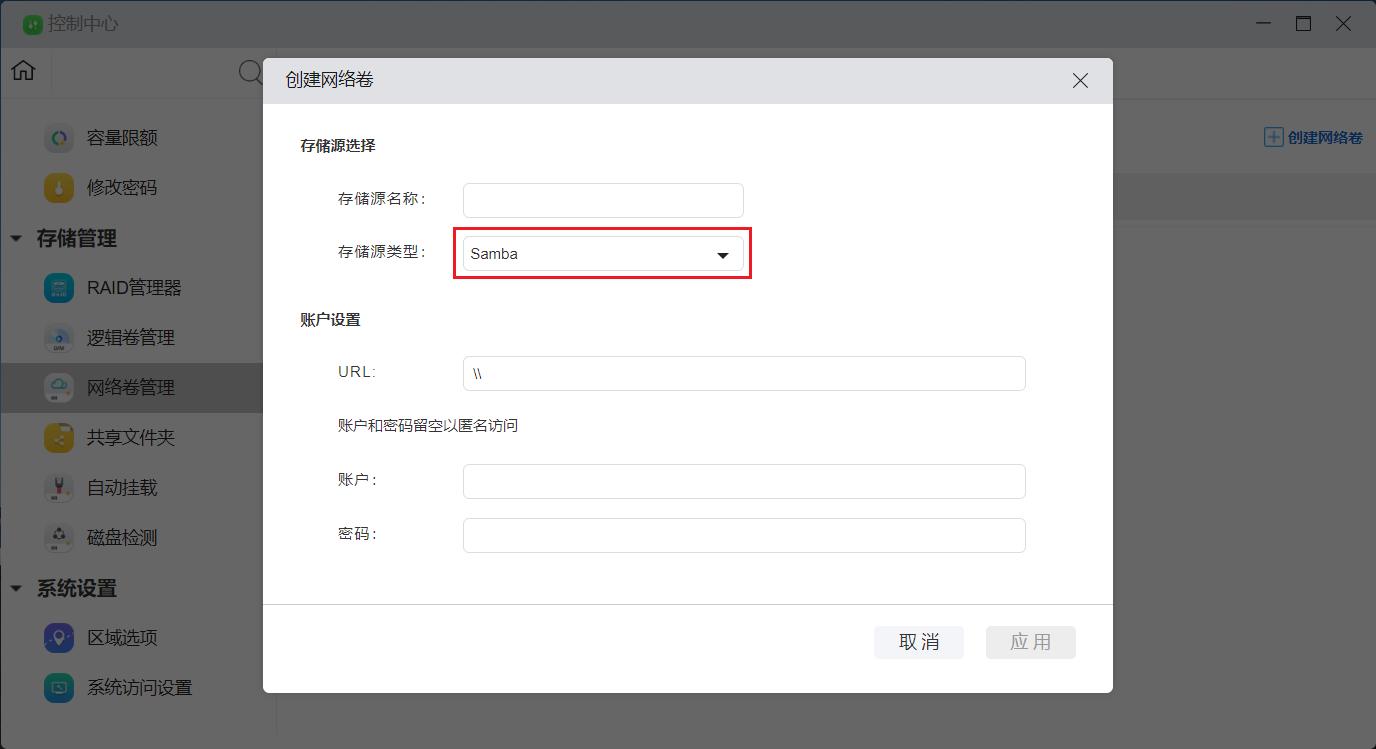Click inside the URL input field
The image size is (1376, 749).
coord(743,372)
